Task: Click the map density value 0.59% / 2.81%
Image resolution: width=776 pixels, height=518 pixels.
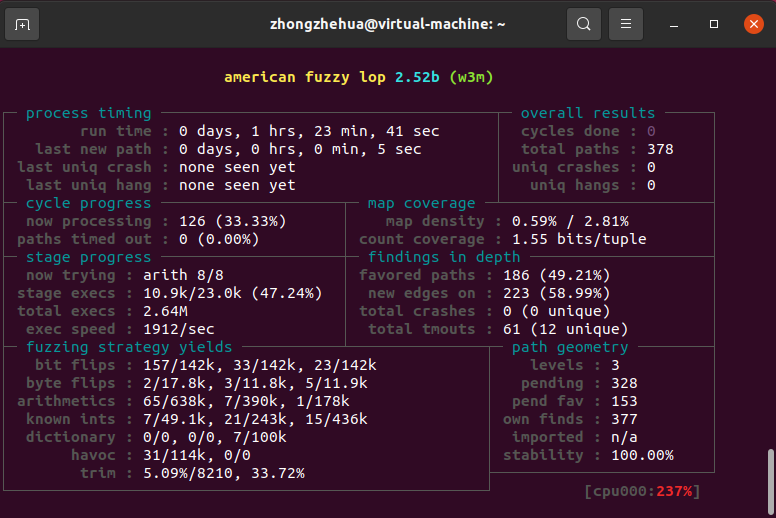Action: coord(570,221)
